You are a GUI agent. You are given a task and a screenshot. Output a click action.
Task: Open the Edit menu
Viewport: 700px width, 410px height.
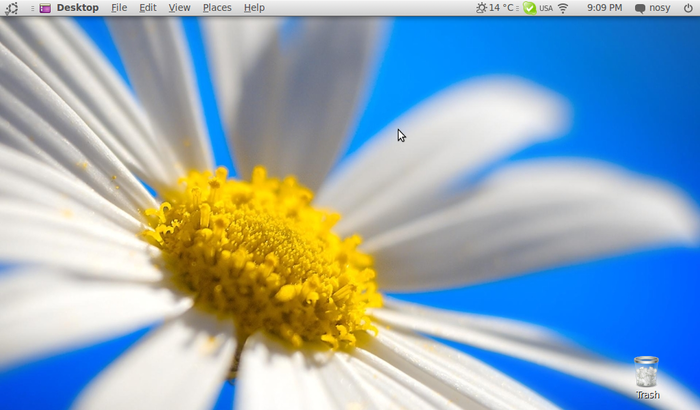(x=148, y=8)
